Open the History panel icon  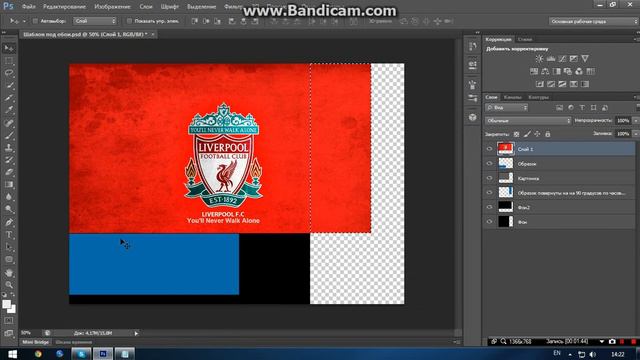473,46
